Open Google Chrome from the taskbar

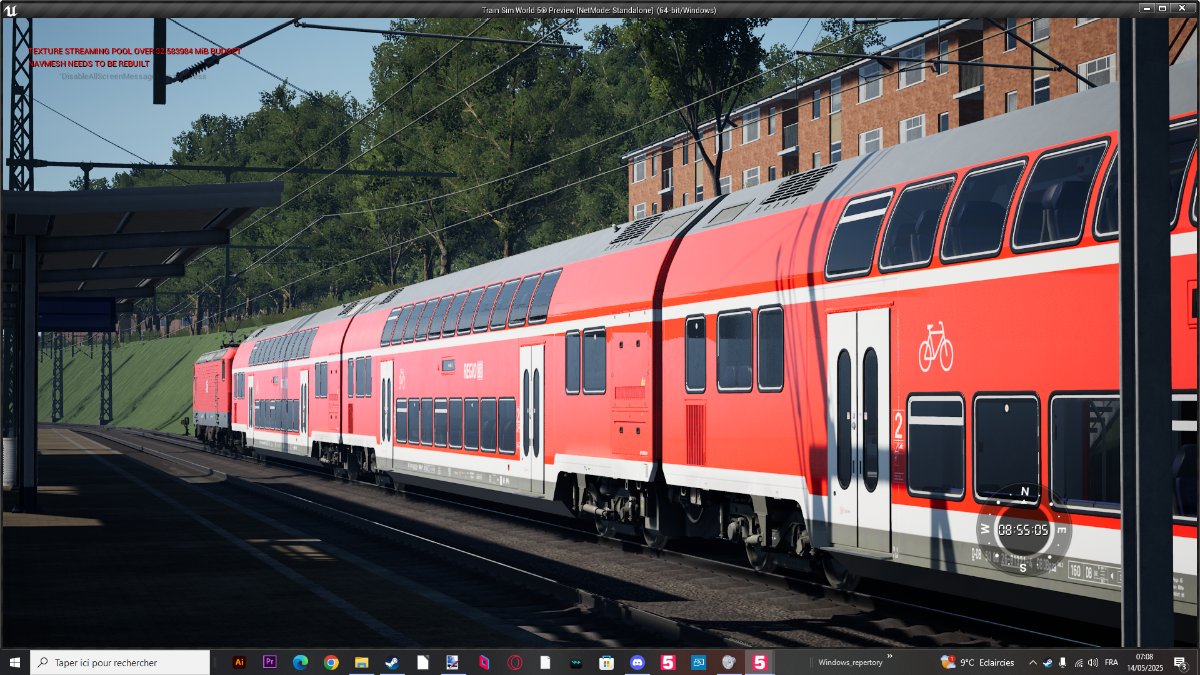(x=331, y=662)
